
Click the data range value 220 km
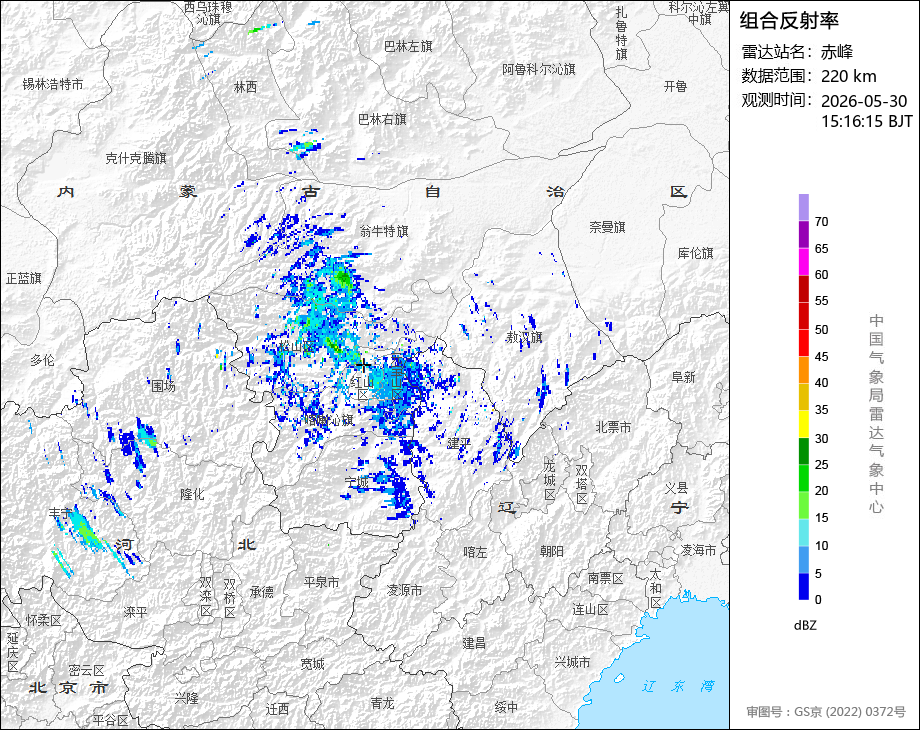pos(848,76)
